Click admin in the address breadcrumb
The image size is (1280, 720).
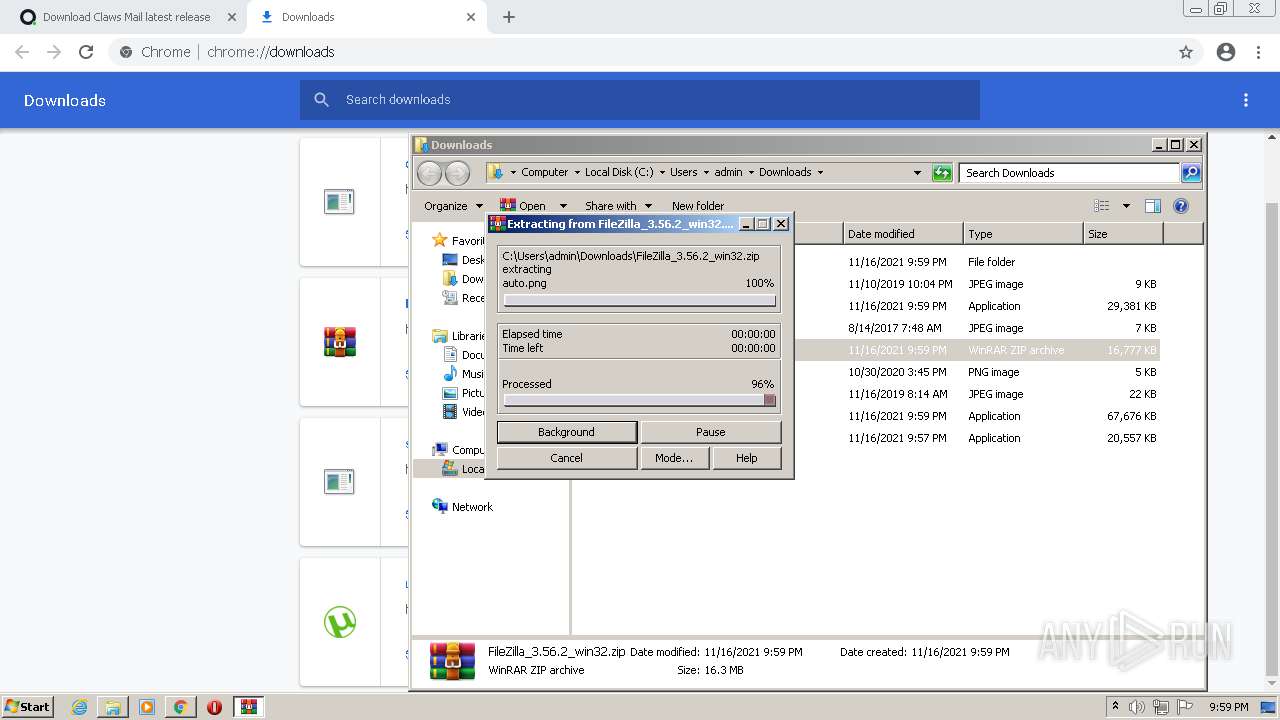click(728, 172)
